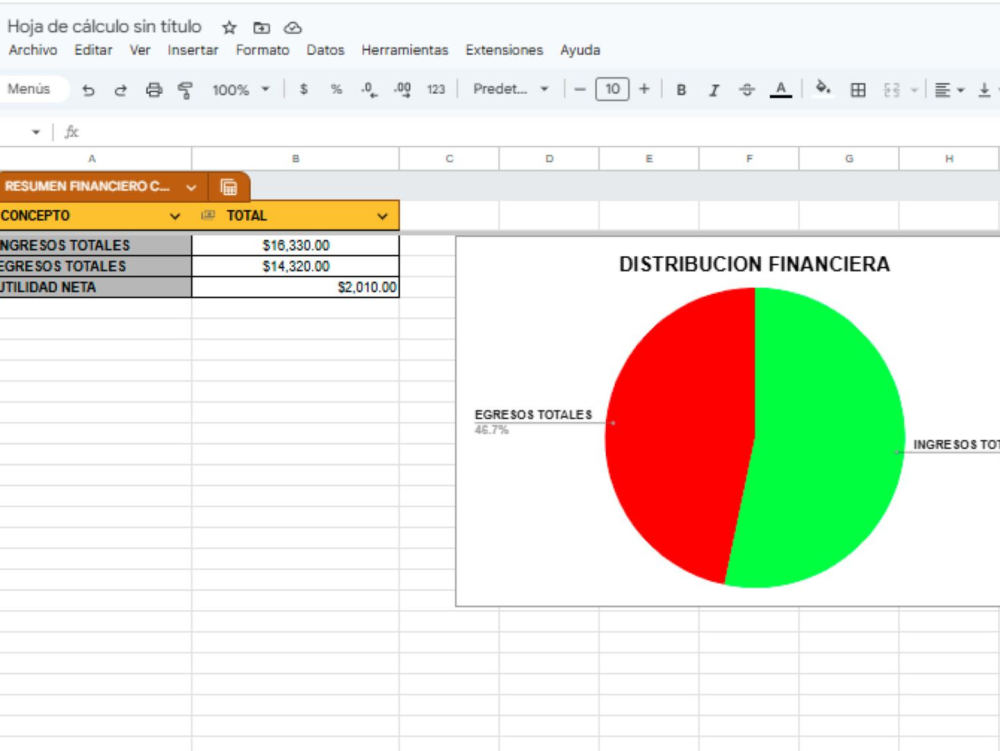This screenshot has height=751, width=1000.
Task: Toggle italic formatting
Action: click(x=714, y=90)
